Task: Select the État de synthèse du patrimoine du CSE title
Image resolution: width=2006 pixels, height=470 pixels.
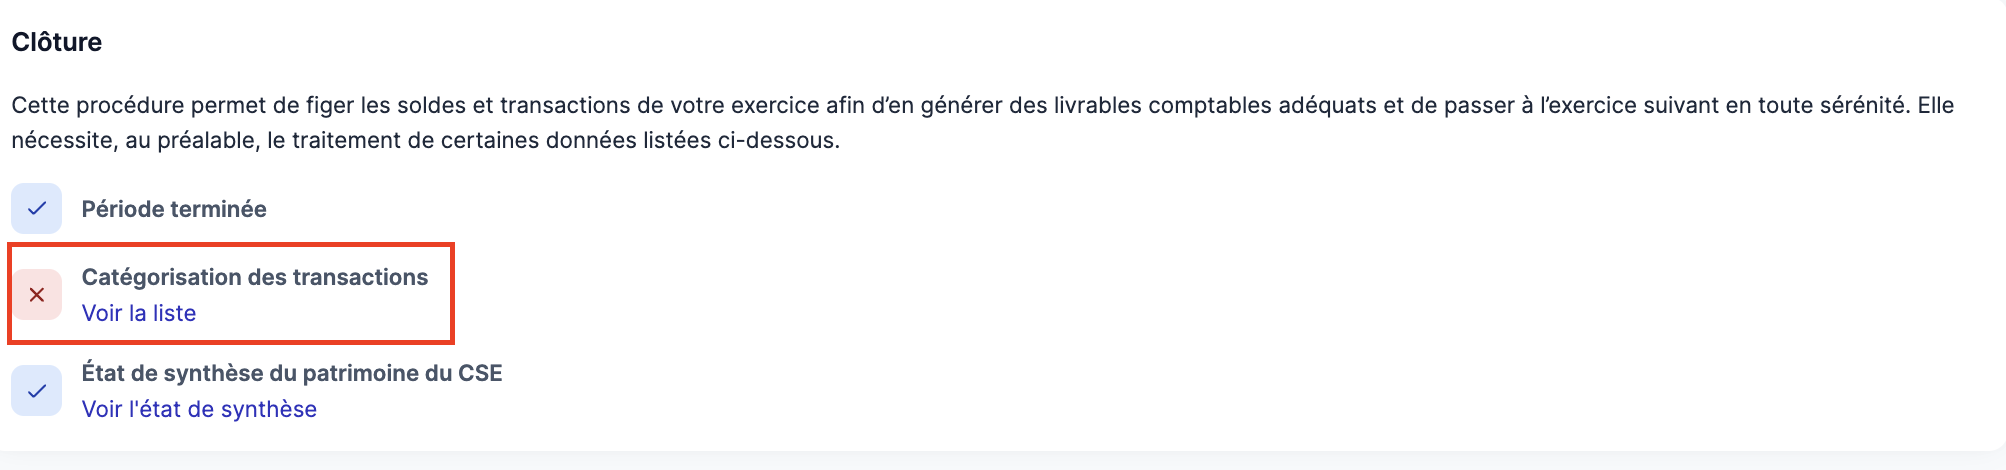Action: tap(292, 373)
